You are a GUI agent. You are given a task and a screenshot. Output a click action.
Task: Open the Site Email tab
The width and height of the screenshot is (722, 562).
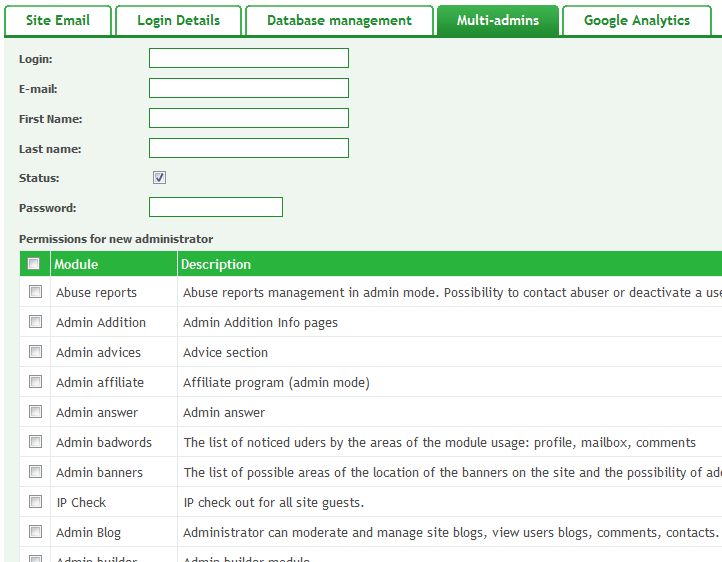tap(58, 21)
